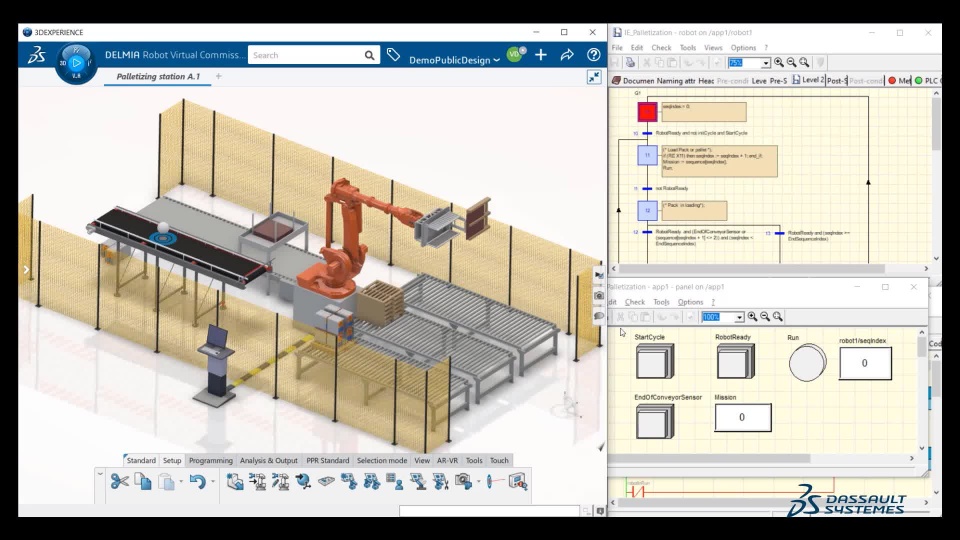Collapse the action bar with its chevron
This screenshot has width=960, height=540.
100,474
